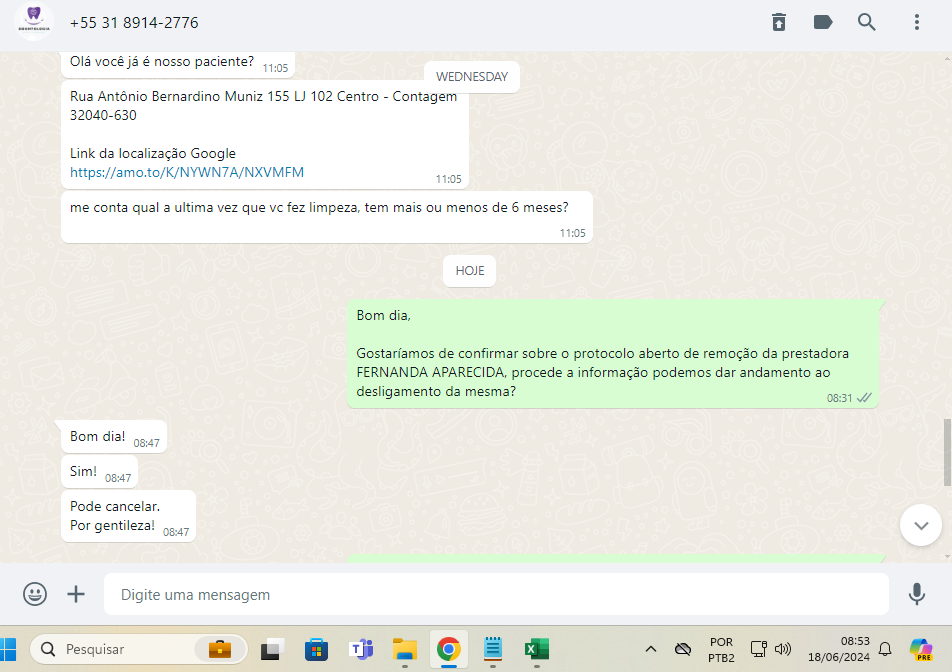The height and width of the screenshot is (672, 952).
Task: Click the plus attach button
Action: click(76, 594)
